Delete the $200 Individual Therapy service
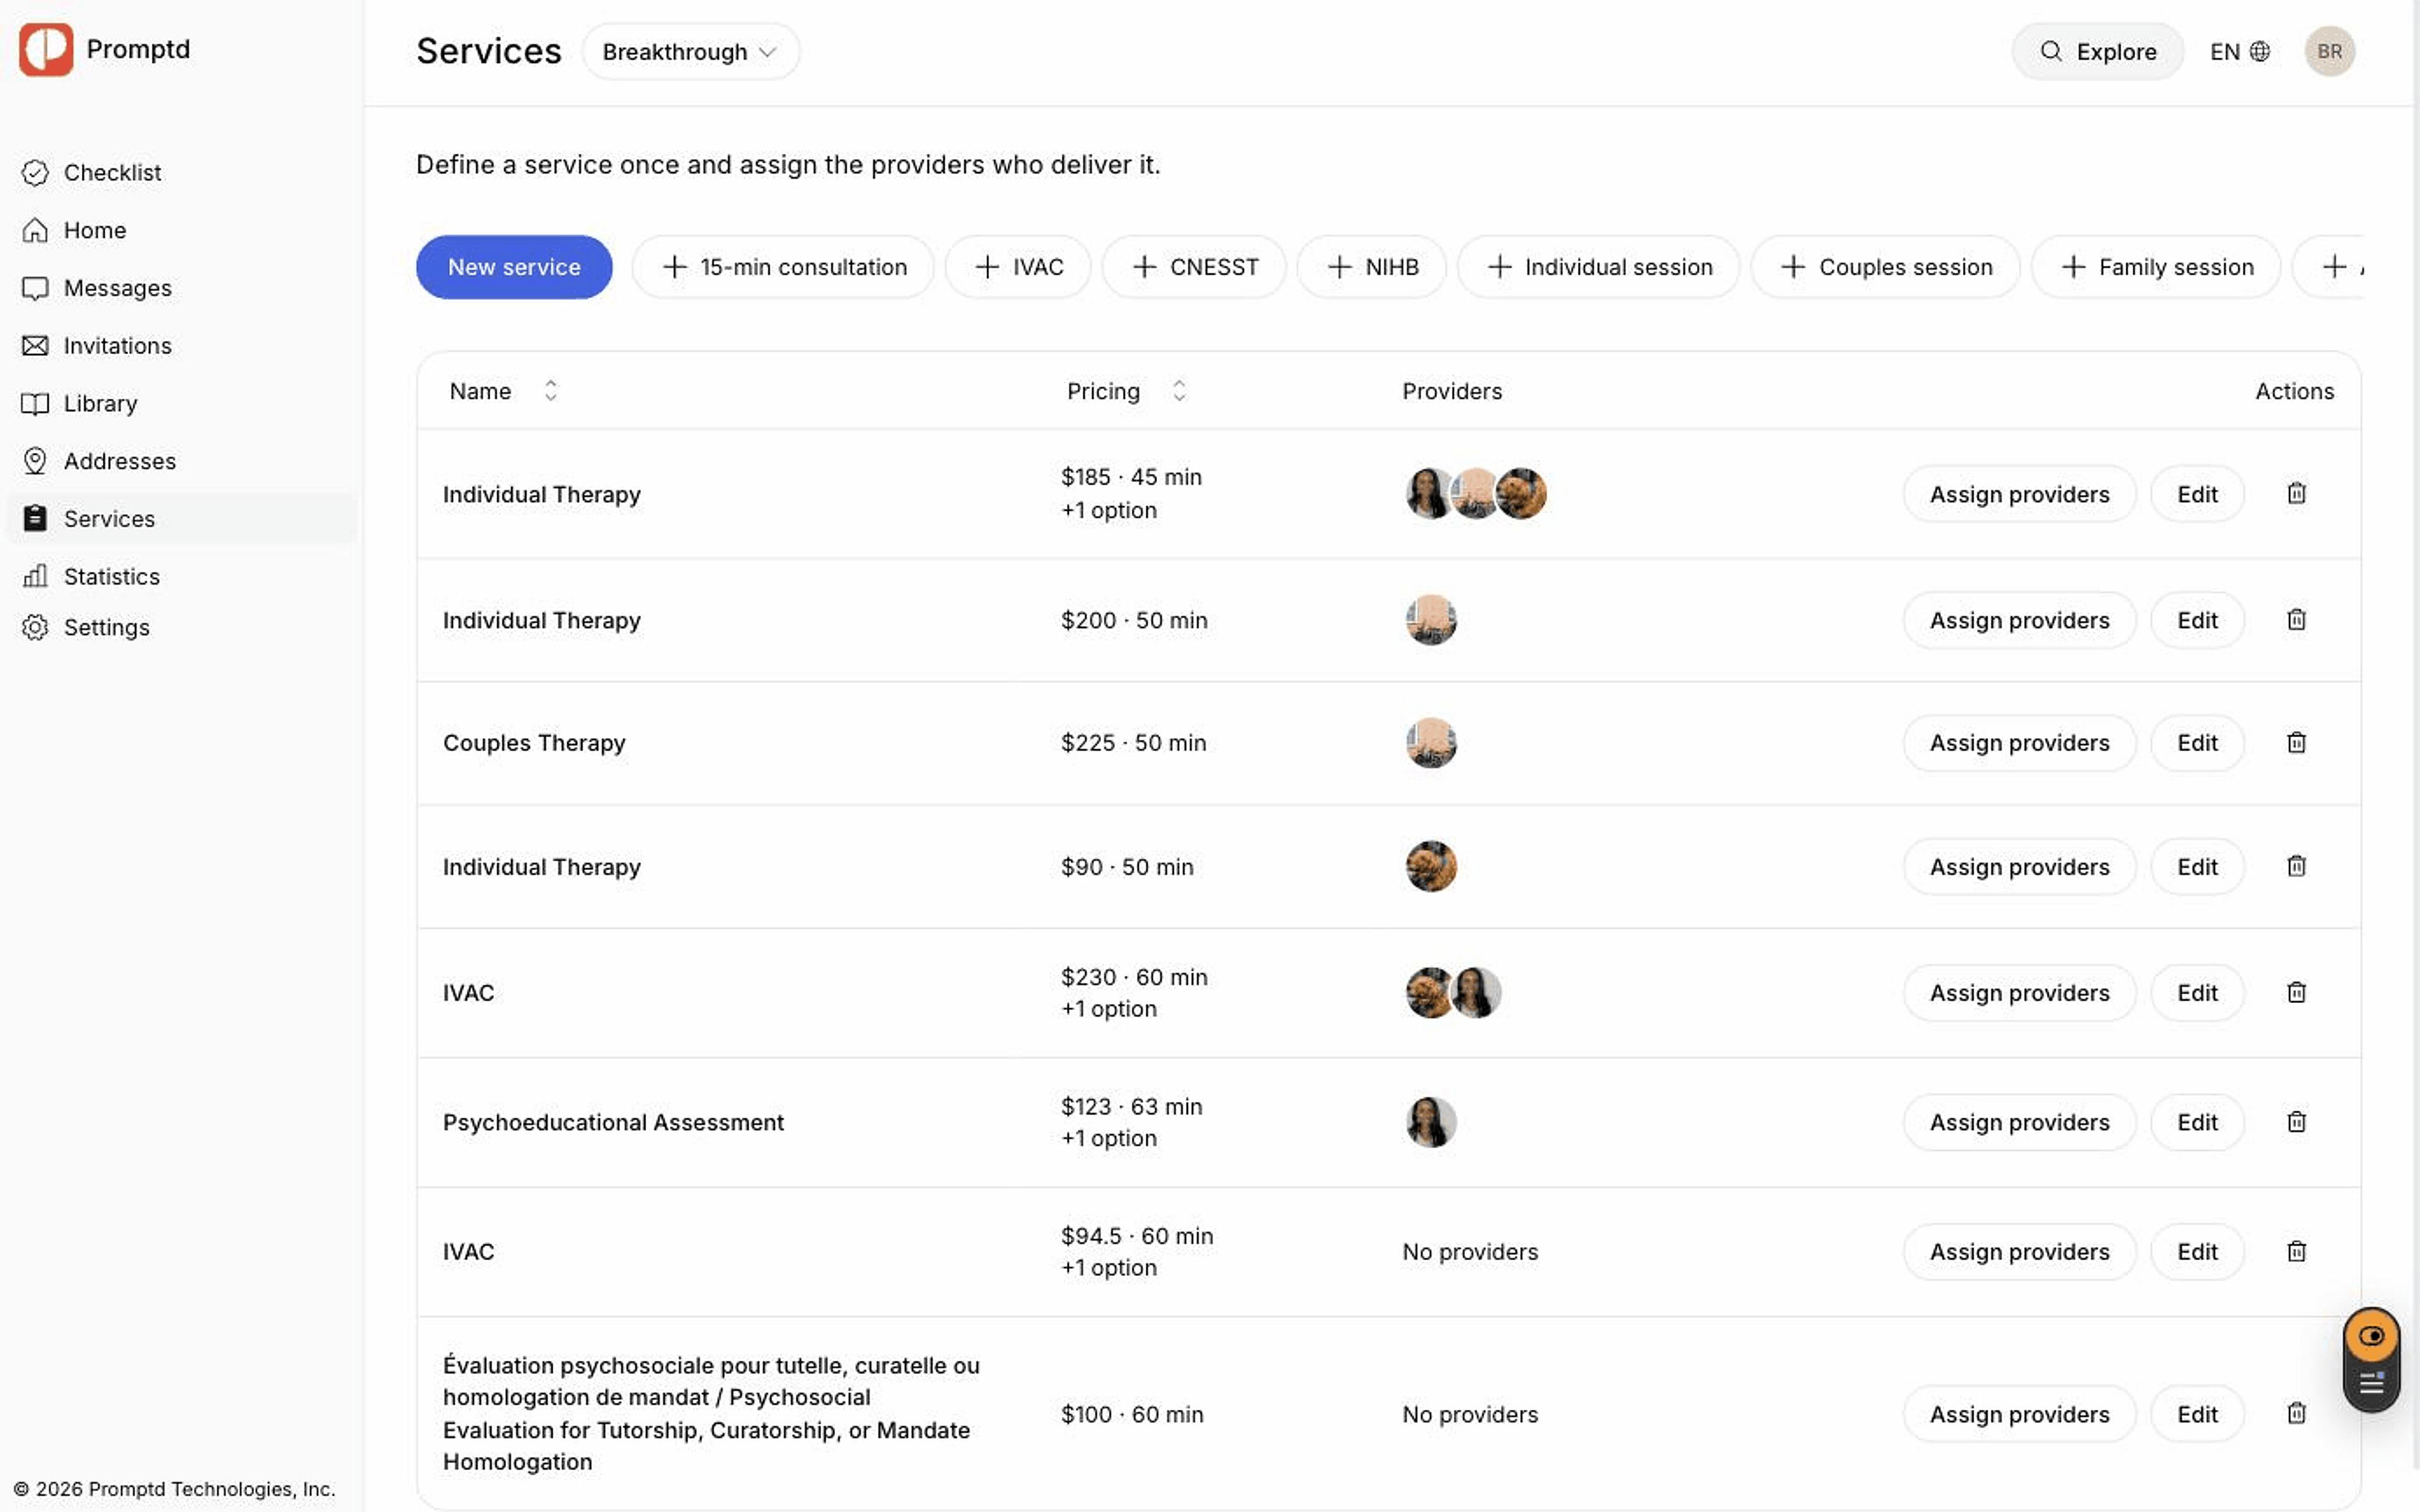 coord(2296,619)
